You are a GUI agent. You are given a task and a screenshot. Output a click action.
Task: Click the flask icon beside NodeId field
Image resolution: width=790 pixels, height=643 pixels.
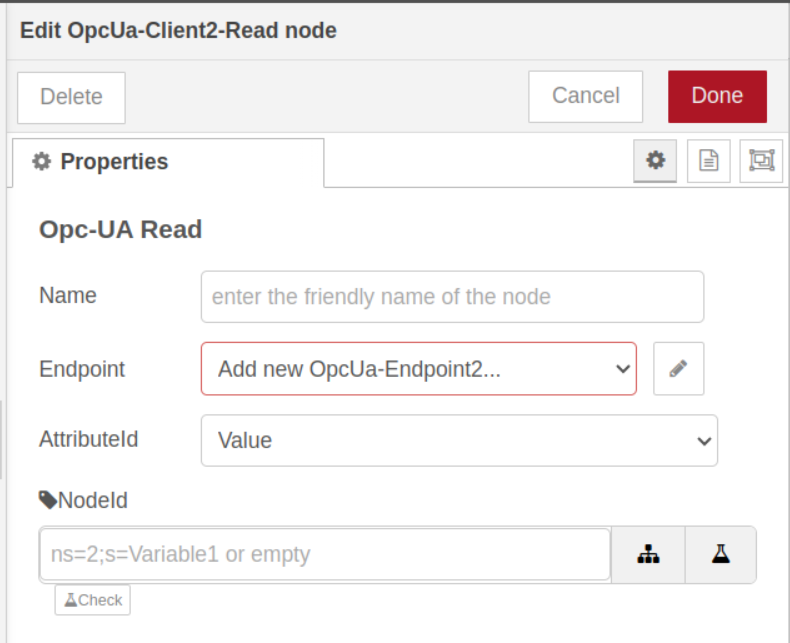(x=720, y=554)
